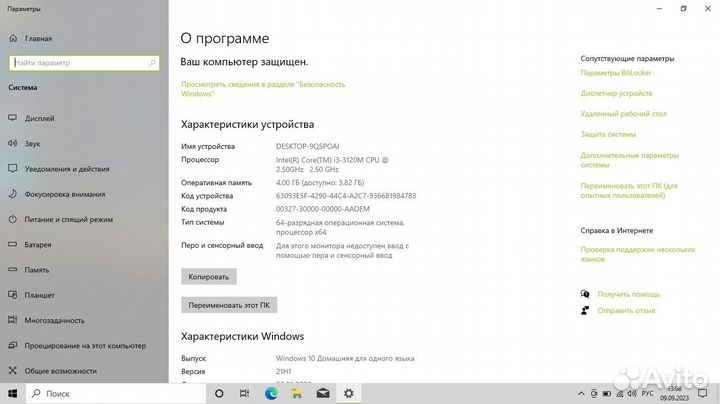Select Фокусировка внимания moon icon

pyautogui.click(x=13, y=194)
